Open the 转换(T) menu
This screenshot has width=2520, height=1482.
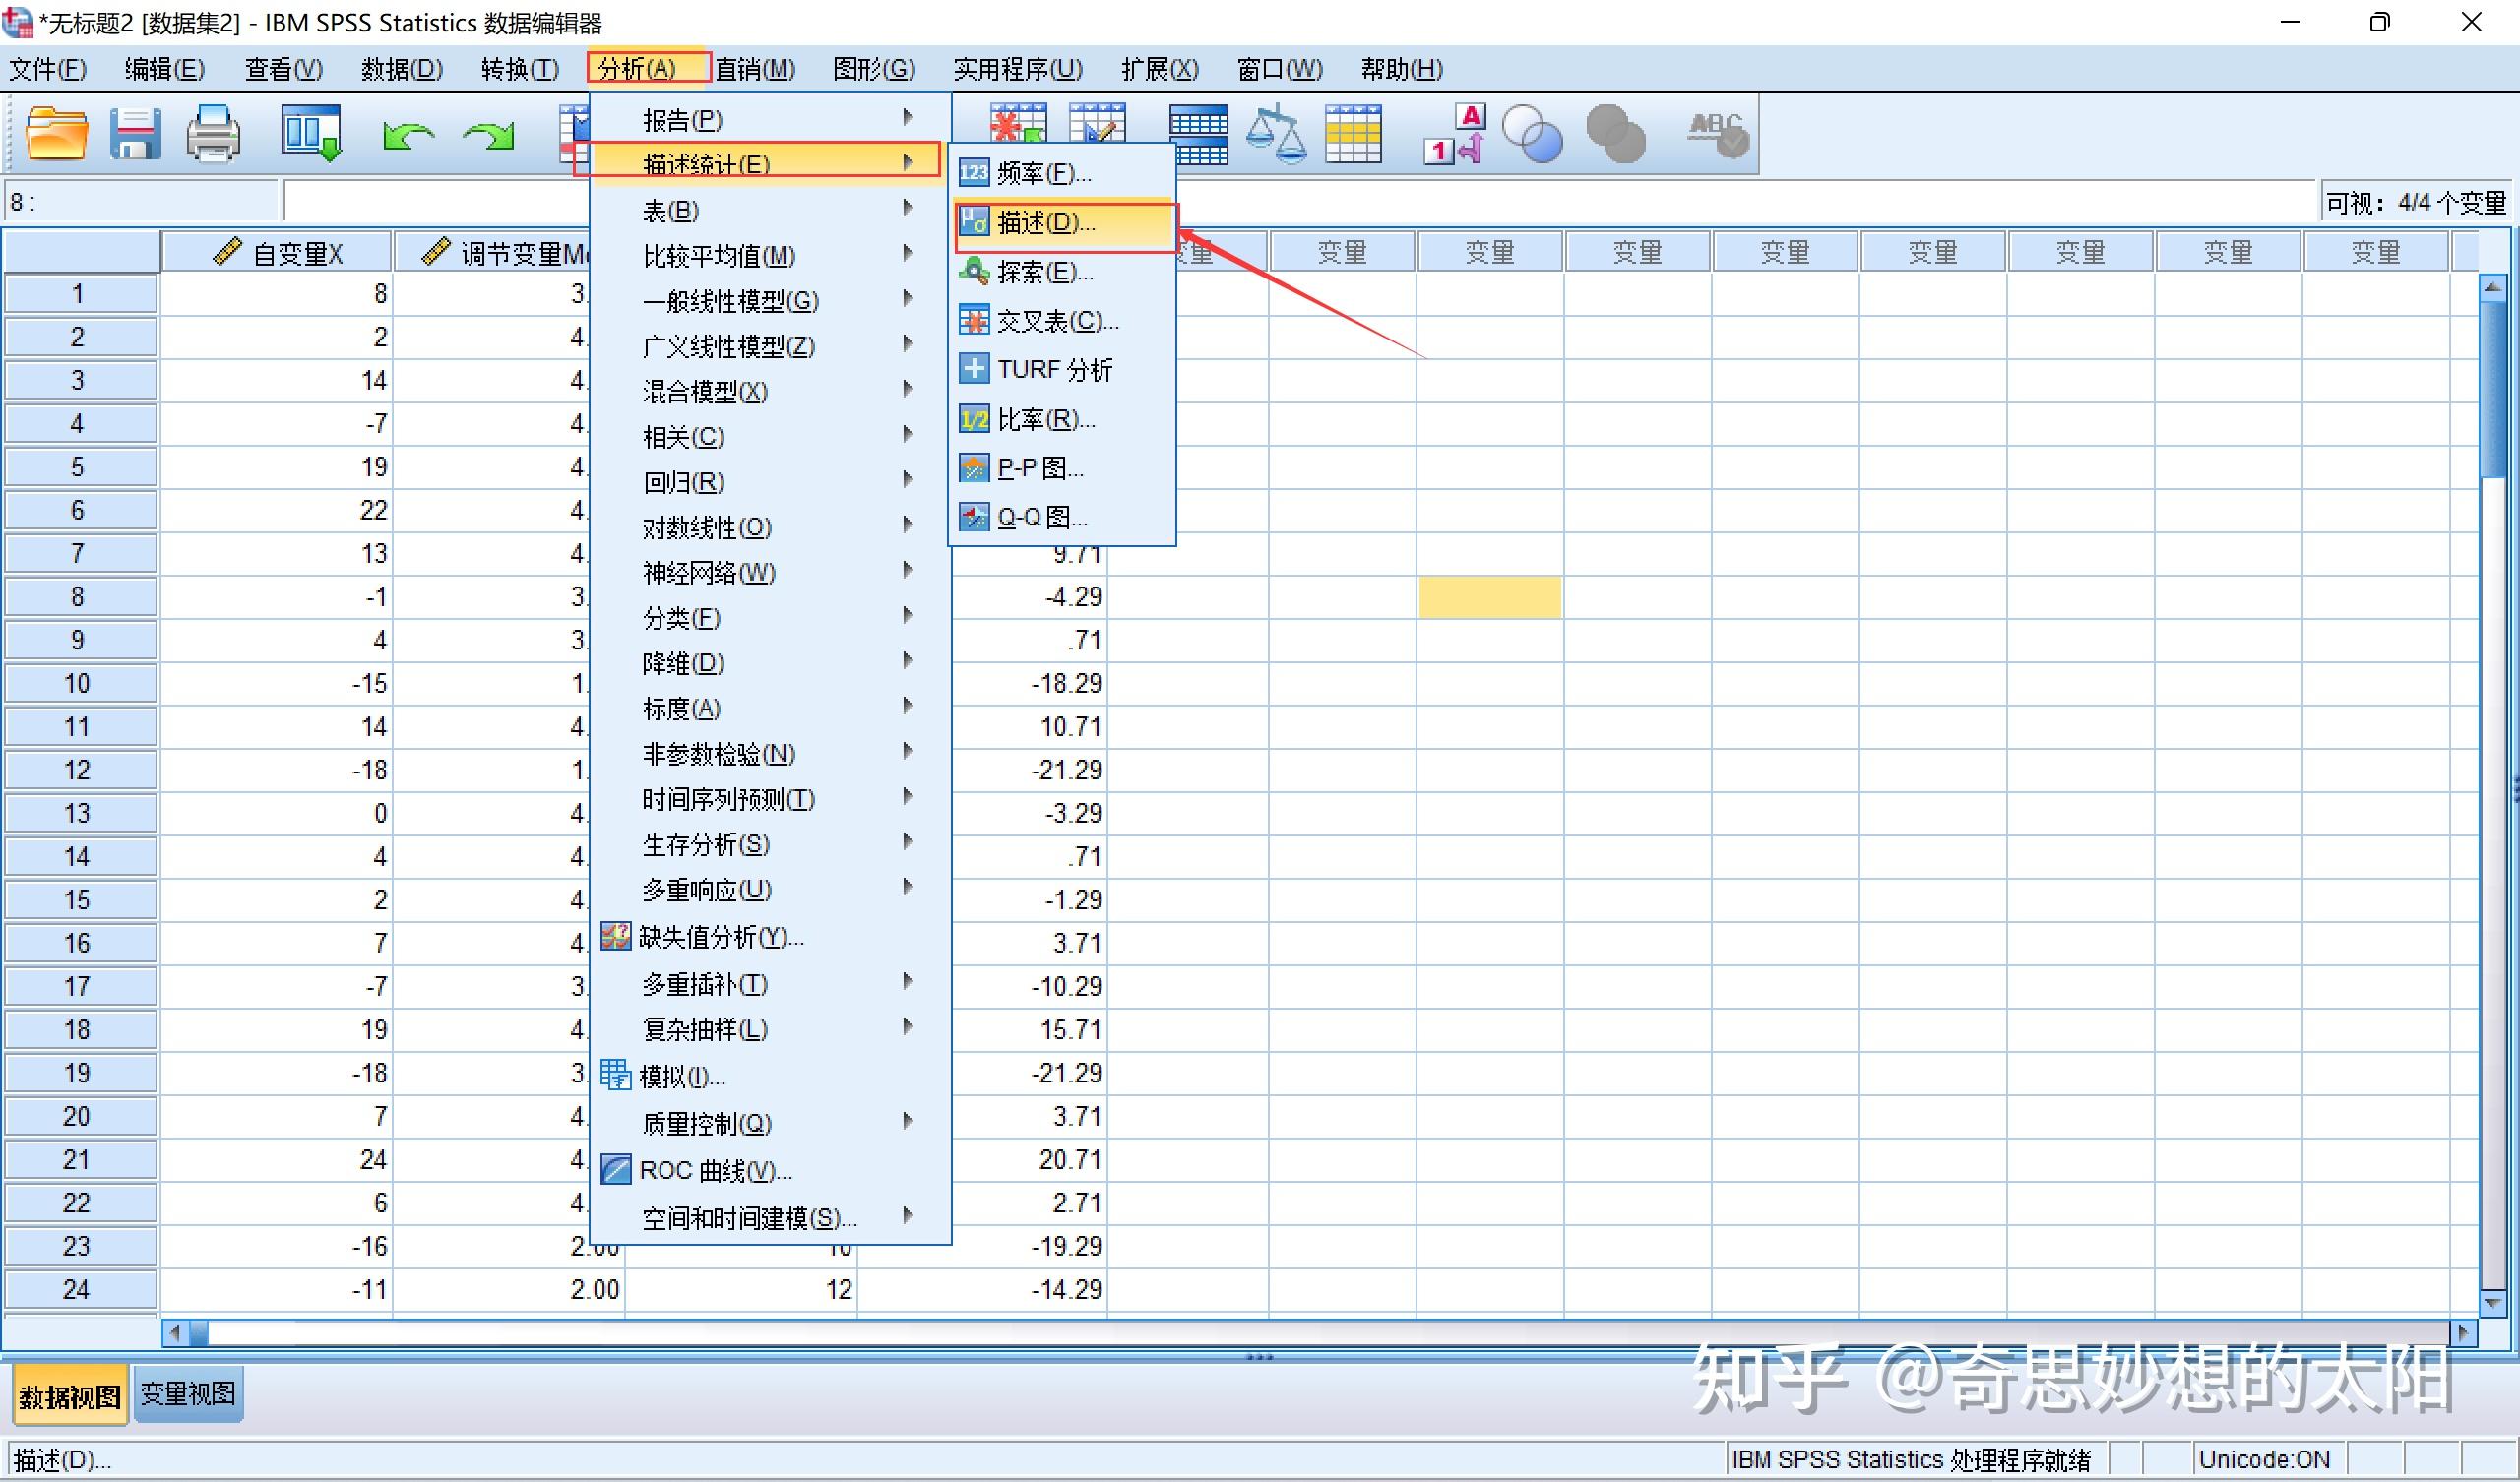coord(519,69)
